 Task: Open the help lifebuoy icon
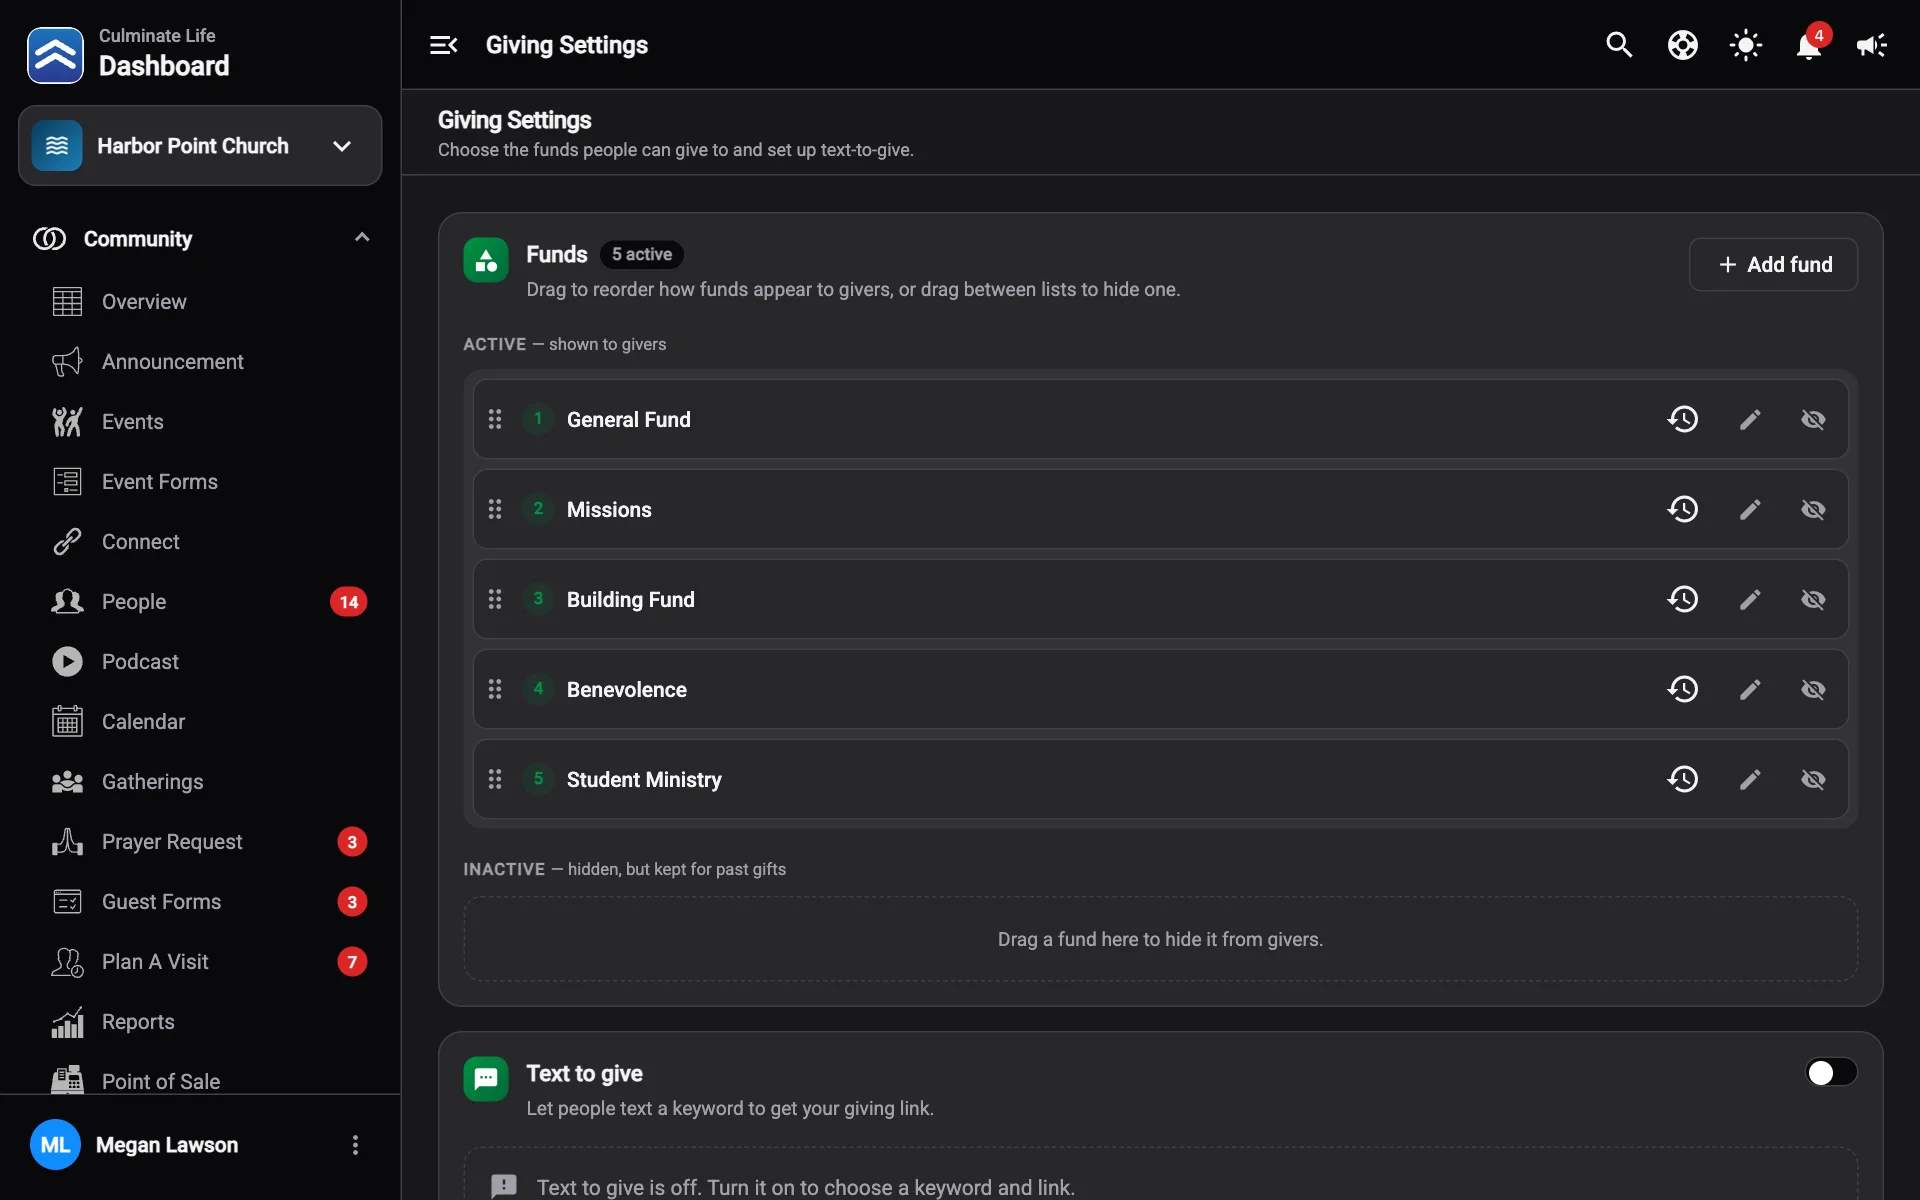pyautogui.click(x=1683, y=45)
